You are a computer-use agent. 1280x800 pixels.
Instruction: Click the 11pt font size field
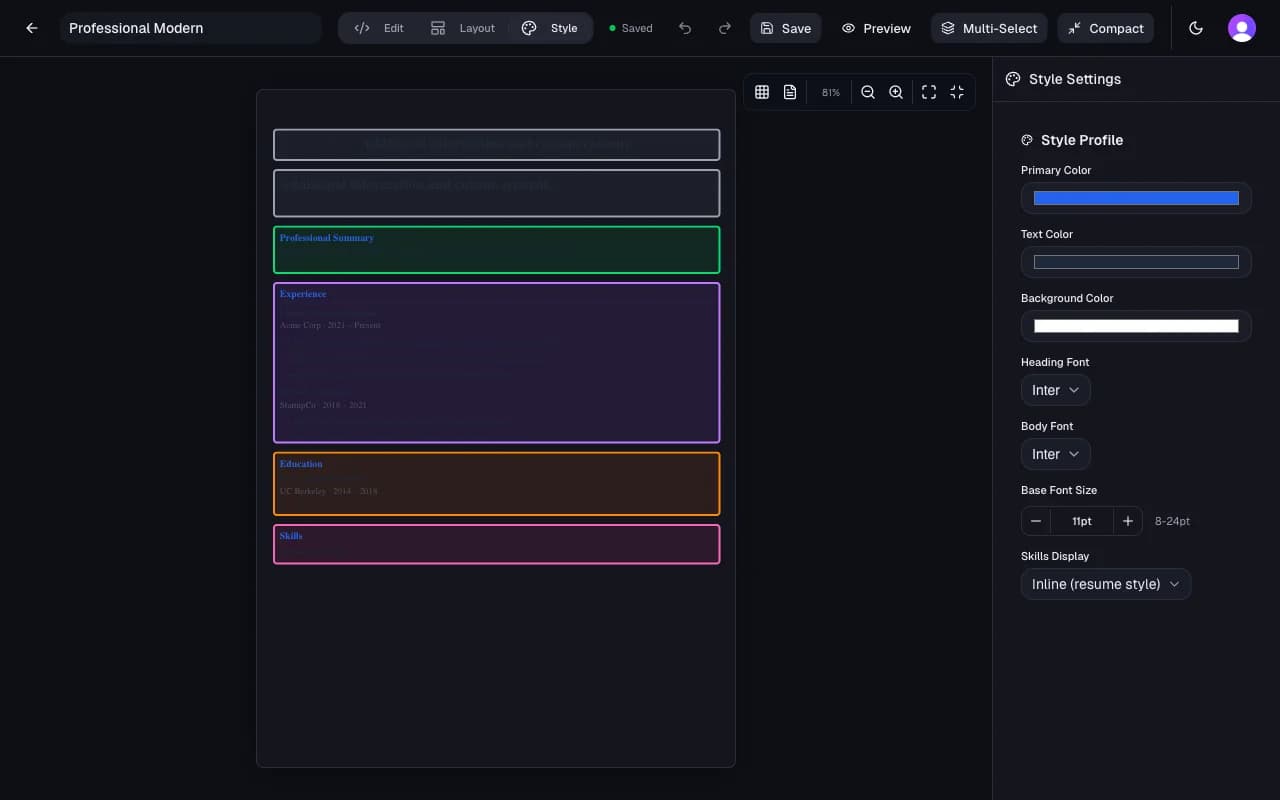(x=1082, y=521)
